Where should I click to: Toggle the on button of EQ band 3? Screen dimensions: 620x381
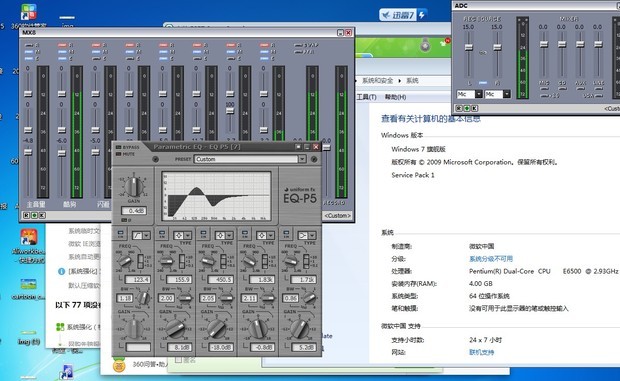[204, 234]
